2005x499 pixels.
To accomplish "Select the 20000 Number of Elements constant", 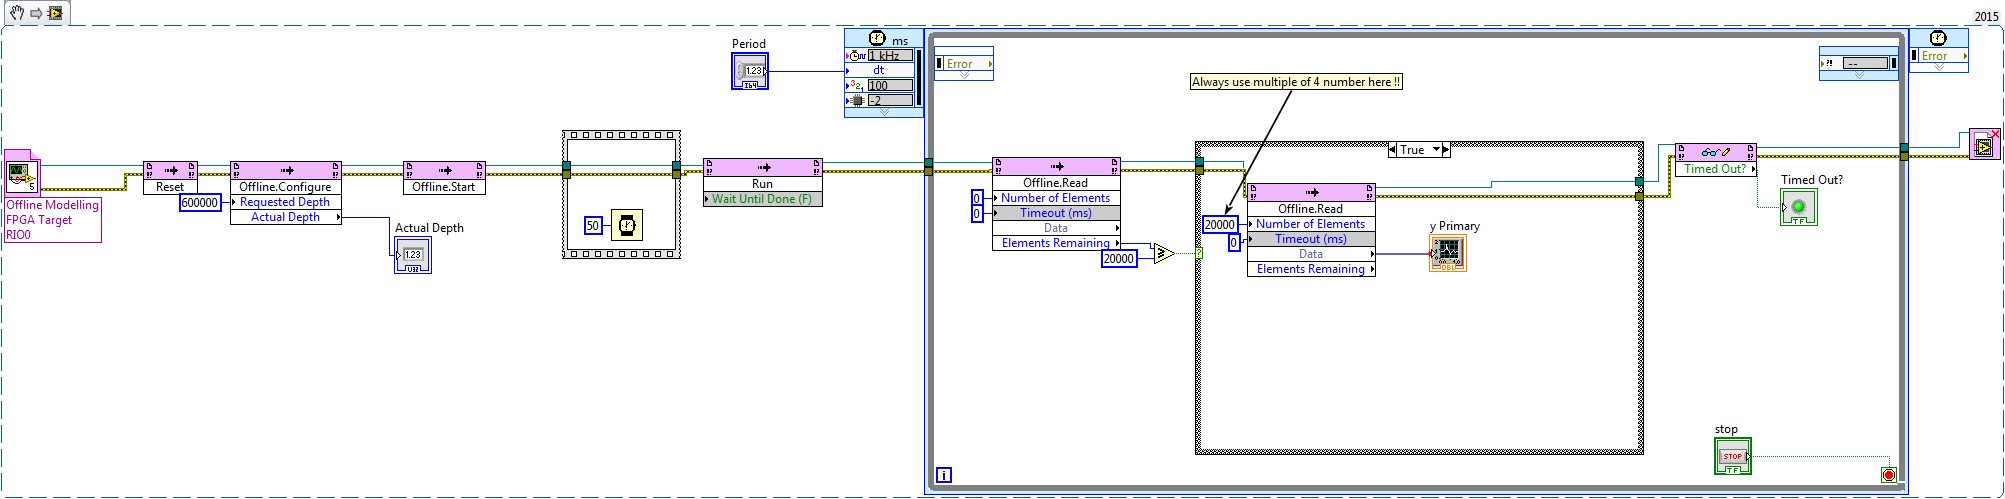I will [x=1220, y=225].
